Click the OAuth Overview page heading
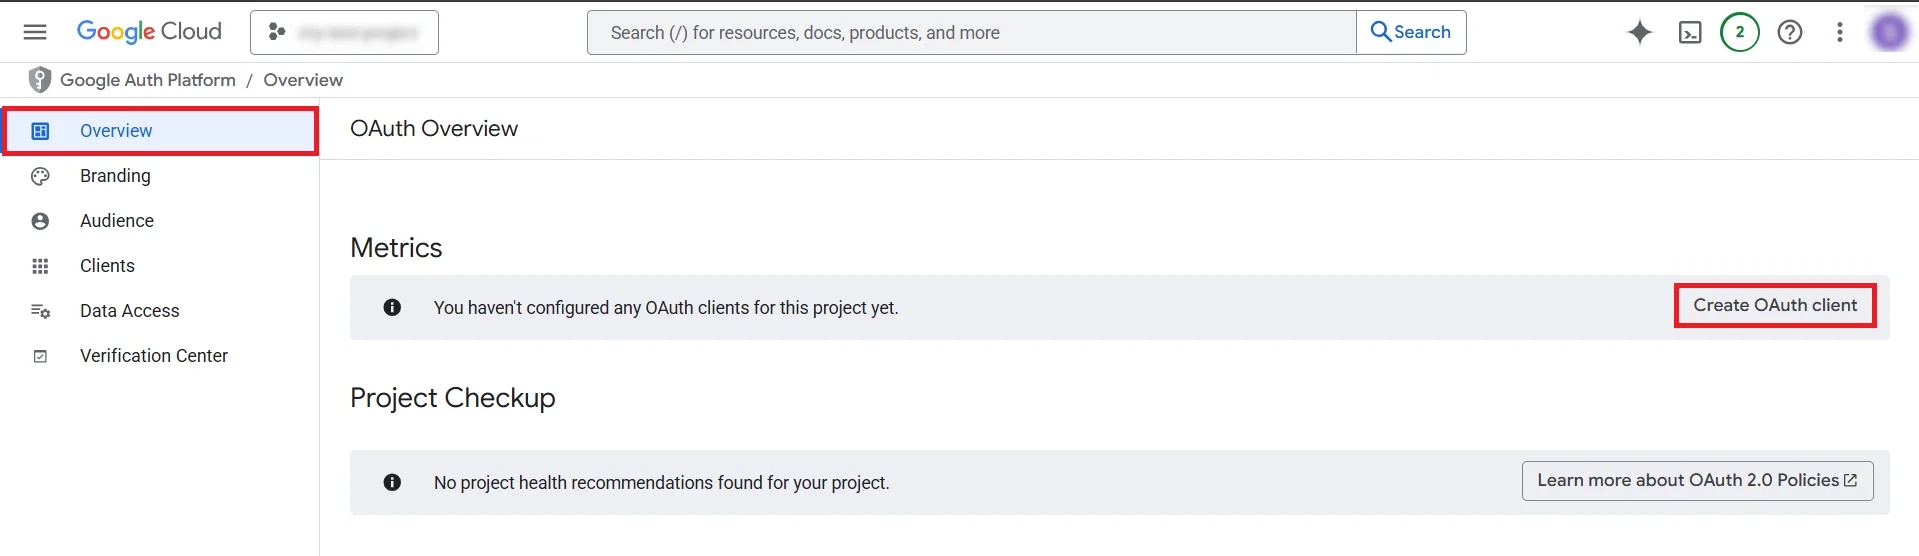 point(434,128)
